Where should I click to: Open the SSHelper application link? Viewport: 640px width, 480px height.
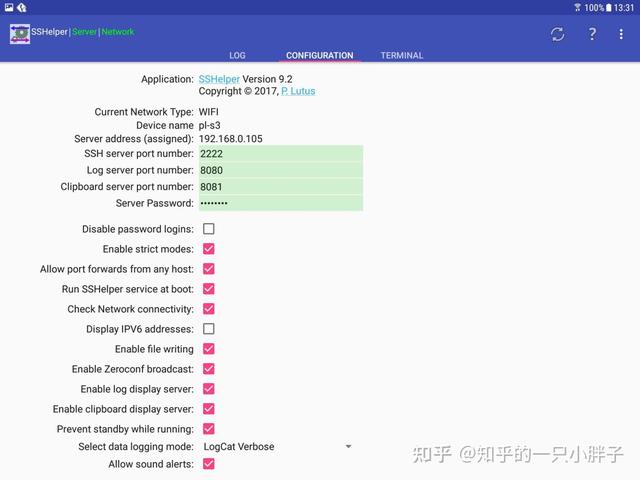[219, 79]
